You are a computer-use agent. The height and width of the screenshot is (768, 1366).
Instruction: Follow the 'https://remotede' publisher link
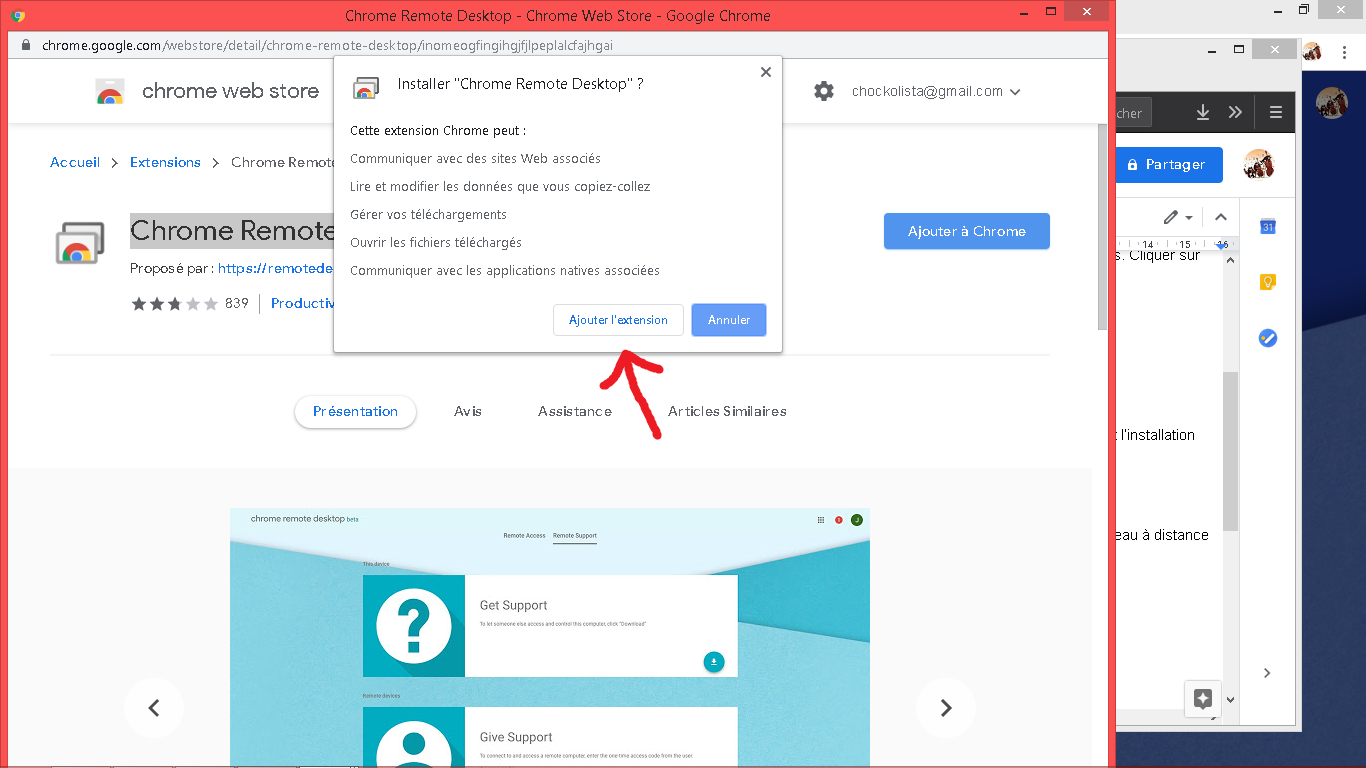[275, 268]
